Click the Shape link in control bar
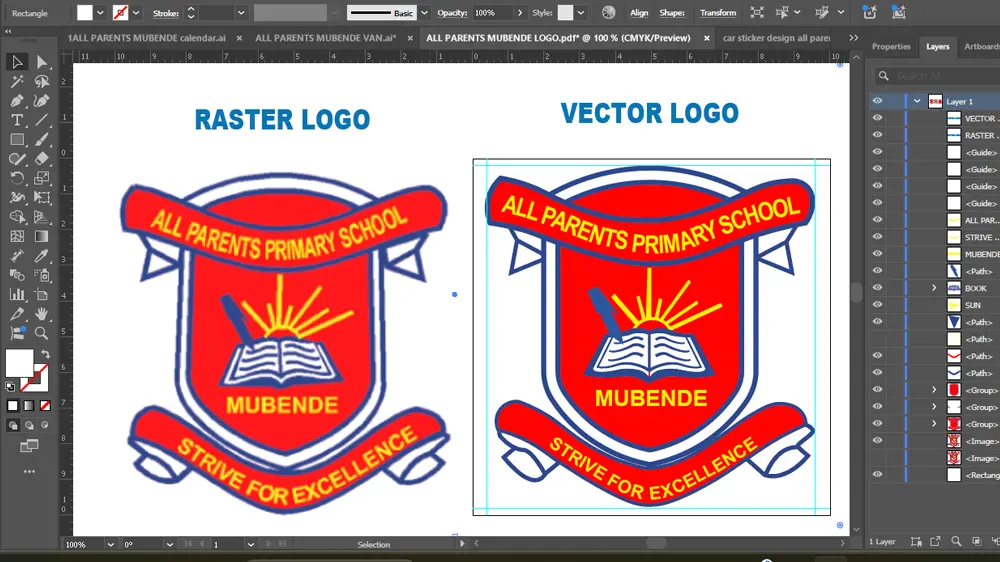 (672, 13)
